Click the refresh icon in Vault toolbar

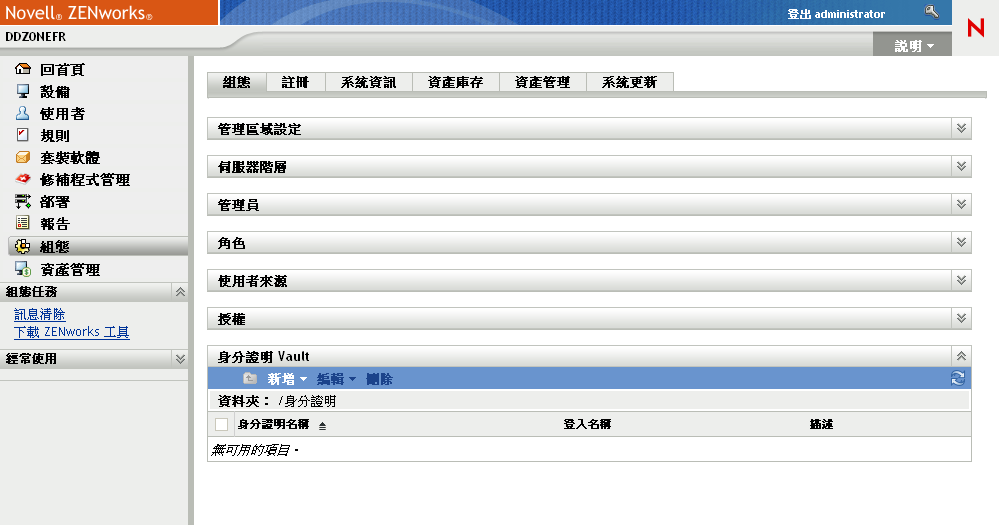(958, 378)
